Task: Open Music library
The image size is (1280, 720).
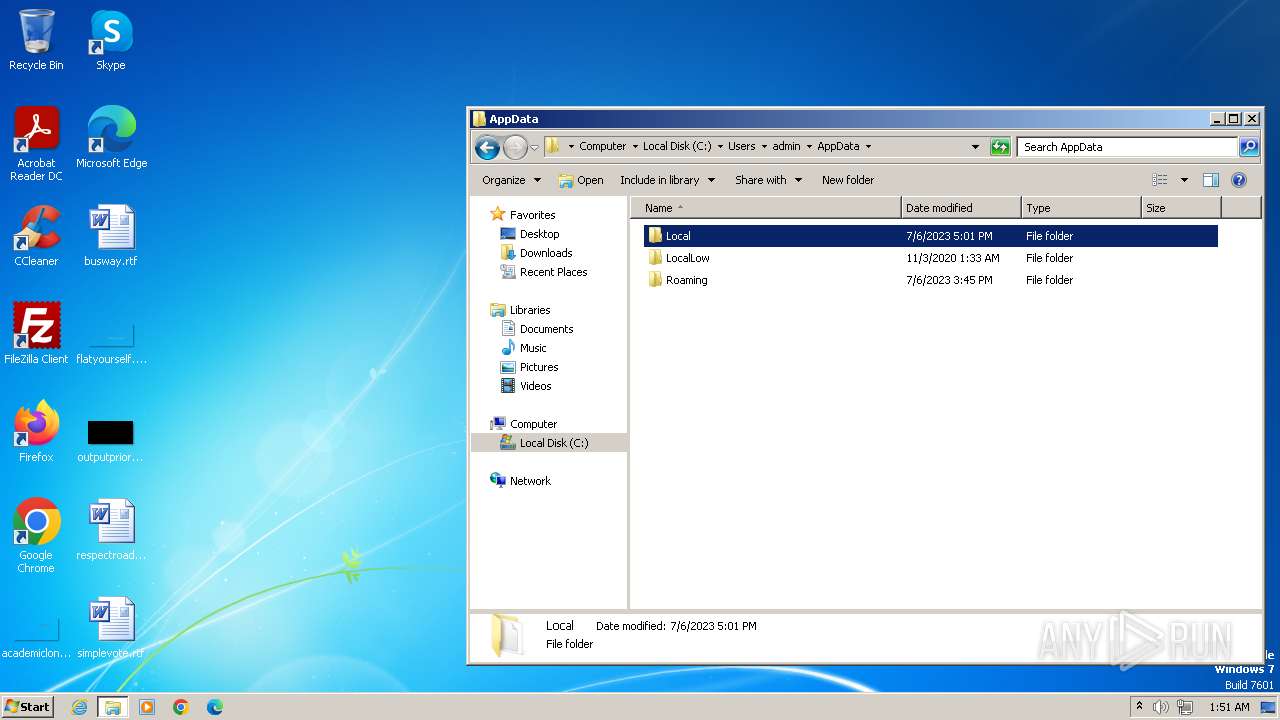Action: click(x=533, y=348)
